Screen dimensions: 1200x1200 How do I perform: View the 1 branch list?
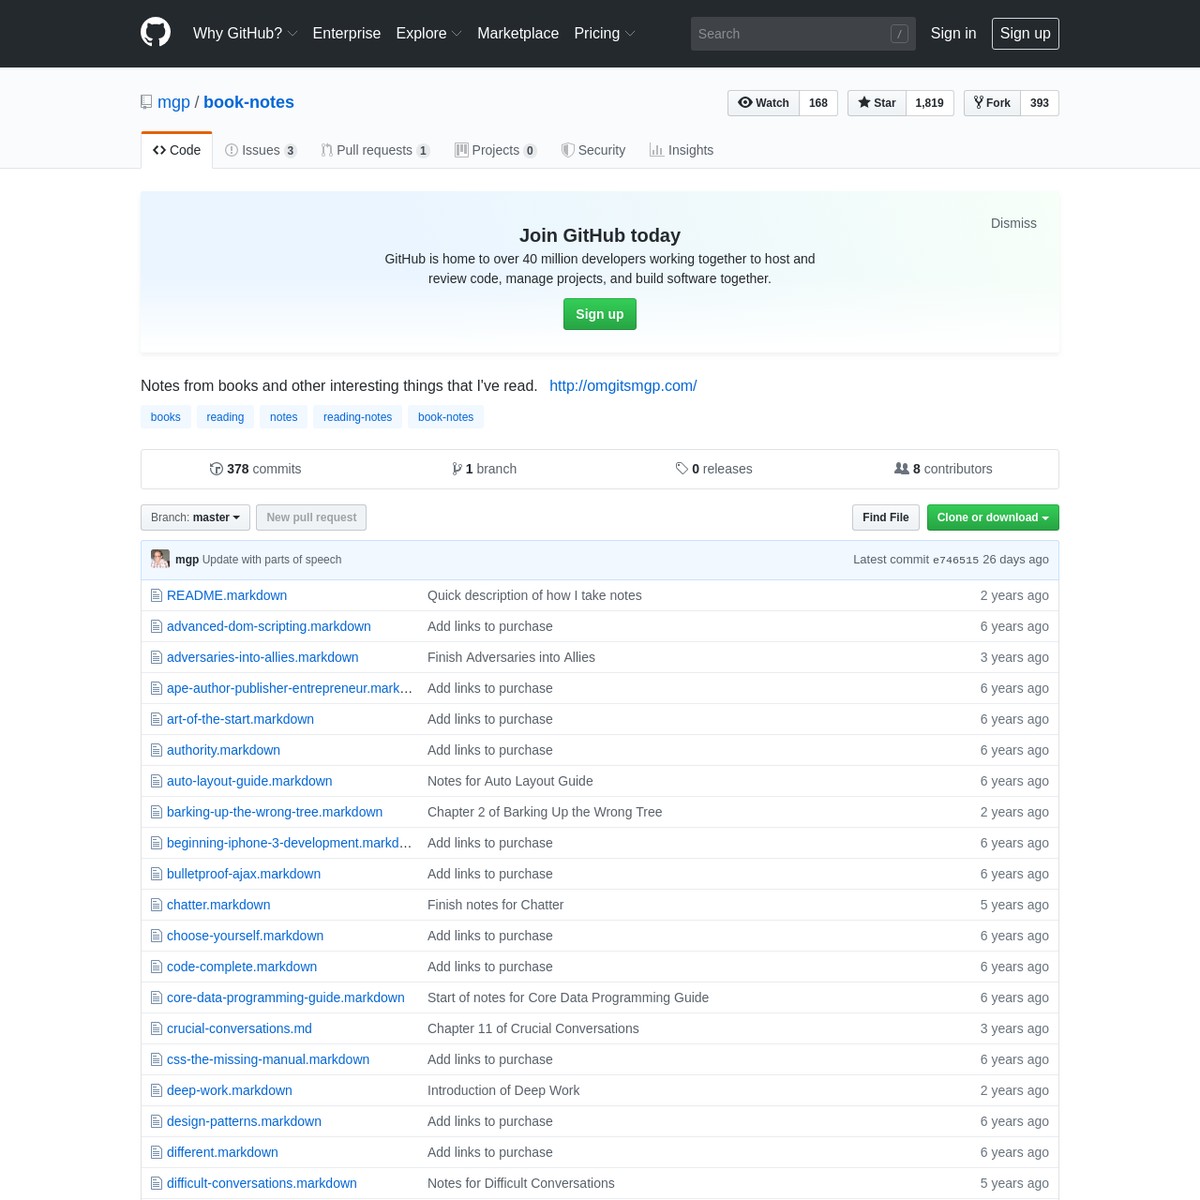click(485, 469)
